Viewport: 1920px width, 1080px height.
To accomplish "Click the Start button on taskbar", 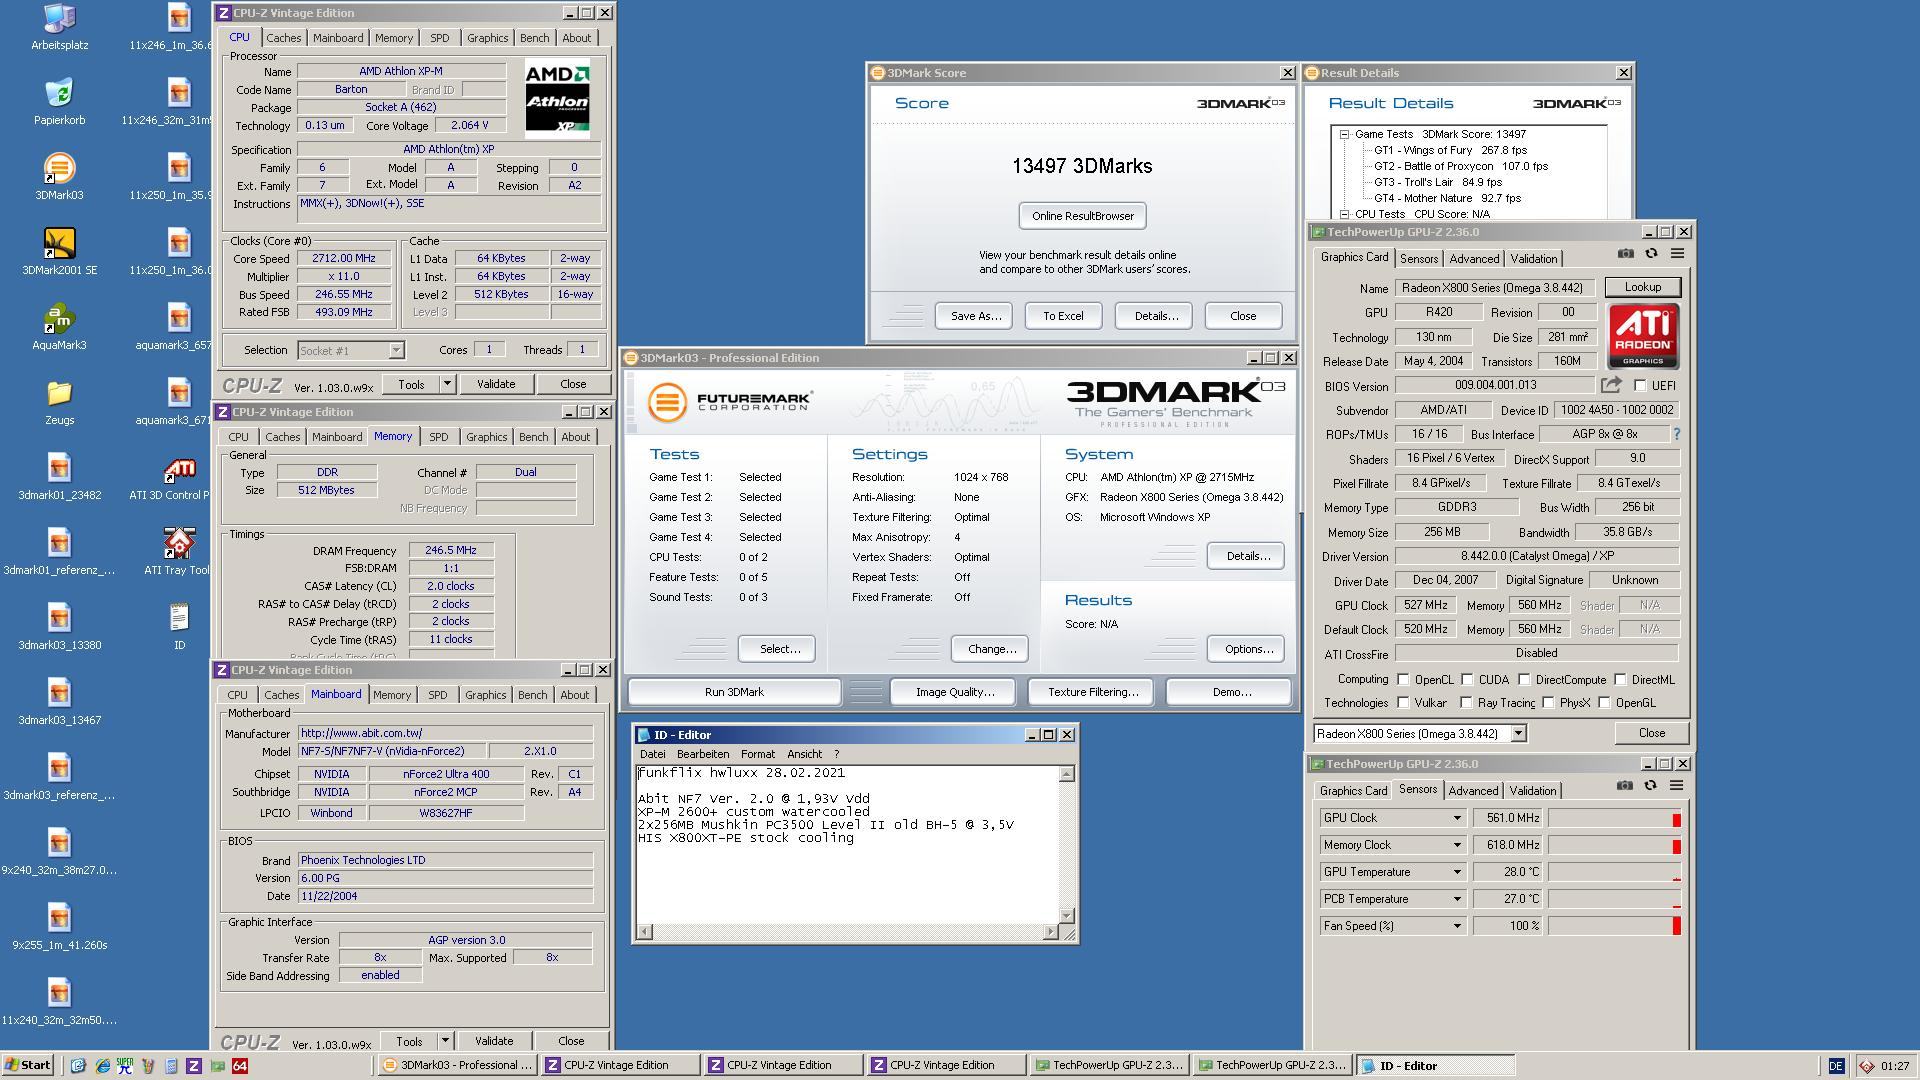I will click(28, 1066).
